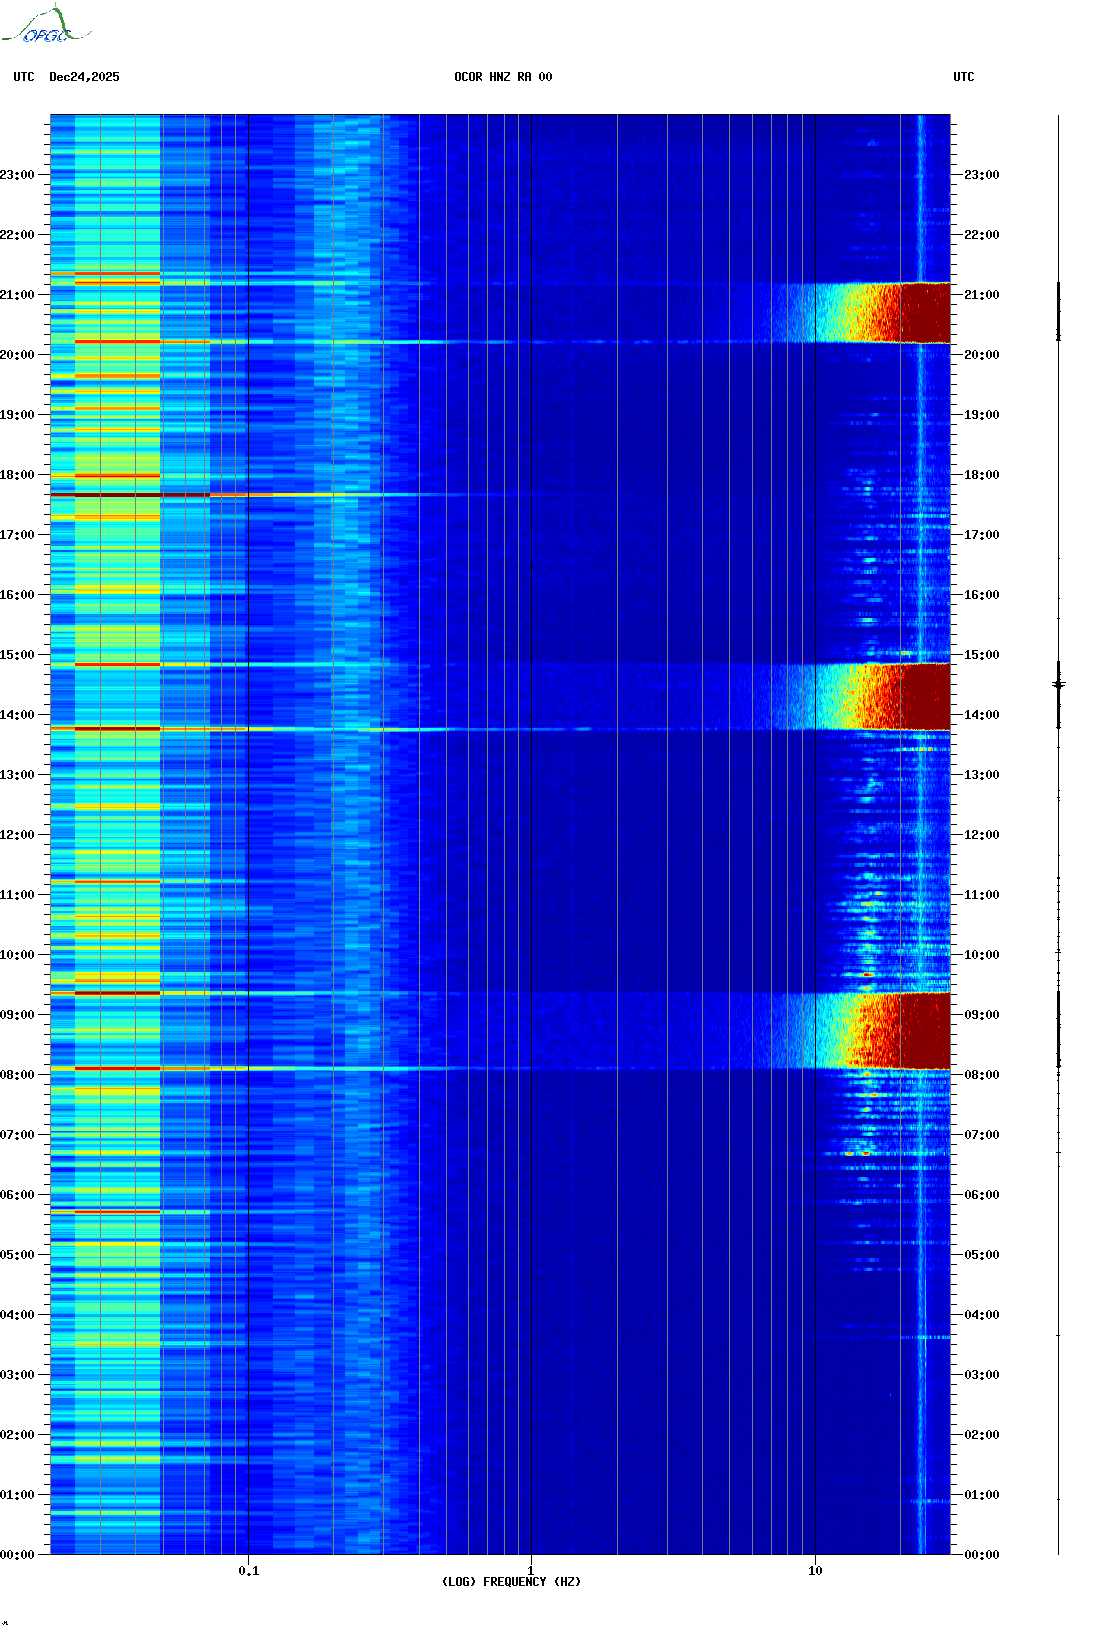1102x1634 pixels.
Task: Click the OCOR HNZ RA 00 station title
Action: pyautogui.click(x=503, y=77)
